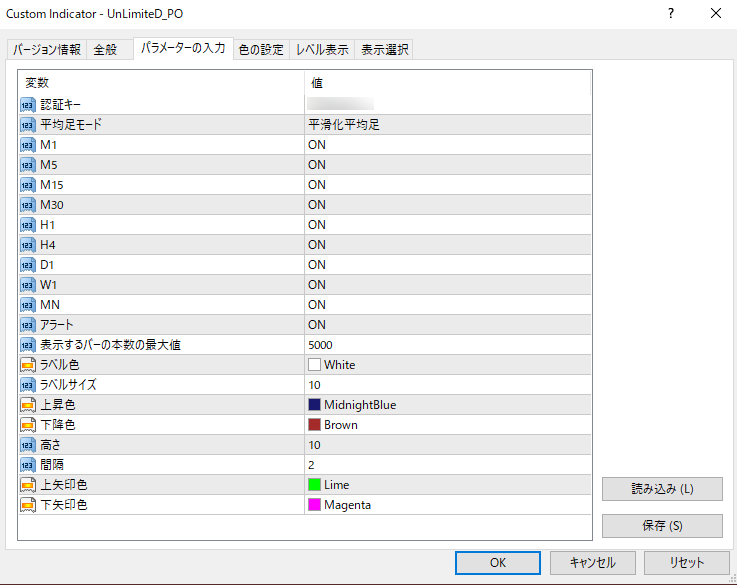Edit the 認証キー value field
The height and width of the screenshot is (585, 737).
447,105
